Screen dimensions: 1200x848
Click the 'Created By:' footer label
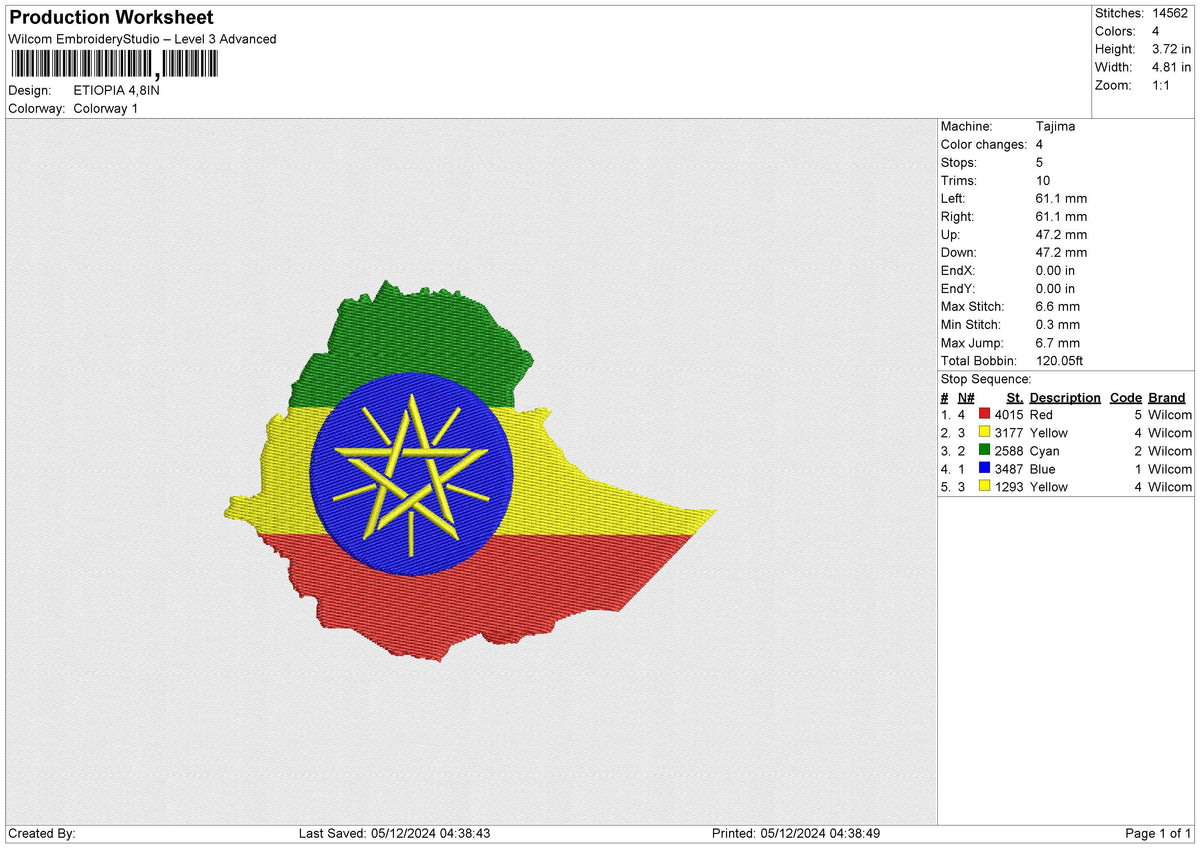pyautogui.click(x=42, y=833)
